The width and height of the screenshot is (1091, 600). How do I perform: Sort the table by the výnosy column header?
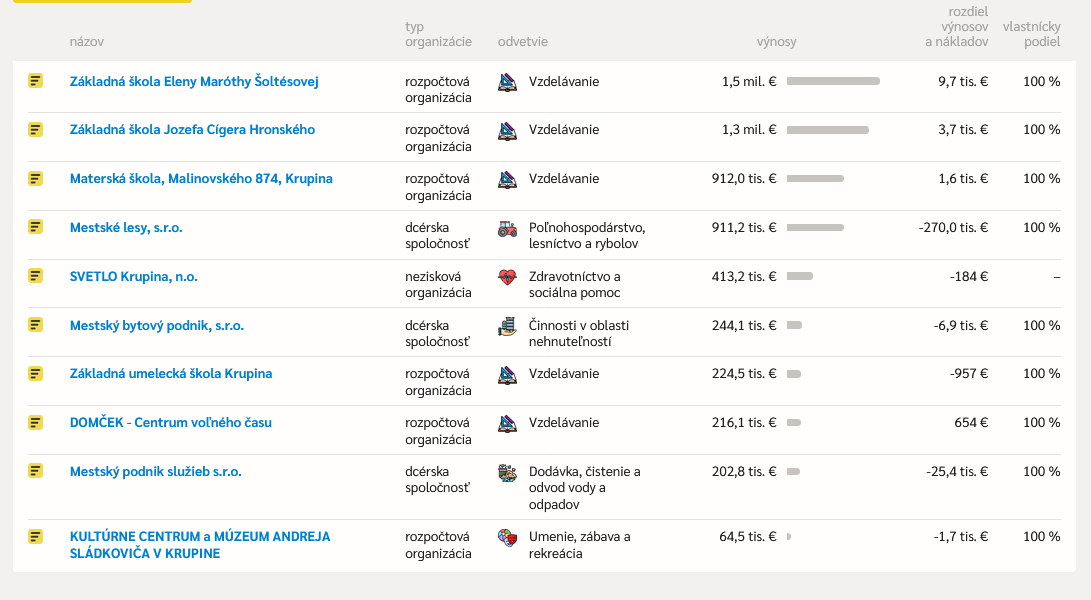click(777, 42)
